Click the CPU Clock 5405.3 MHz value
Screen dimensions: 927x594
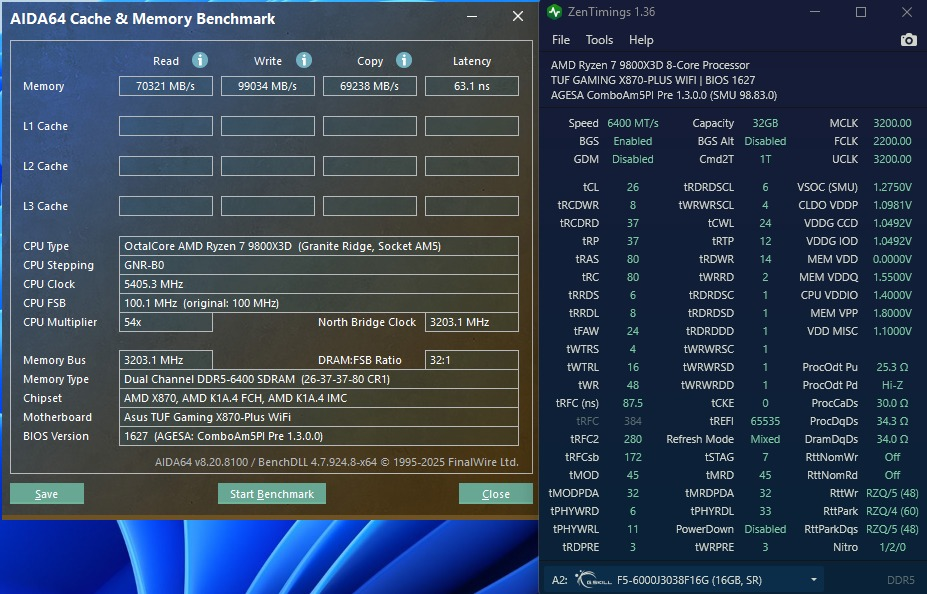point(319,284)
